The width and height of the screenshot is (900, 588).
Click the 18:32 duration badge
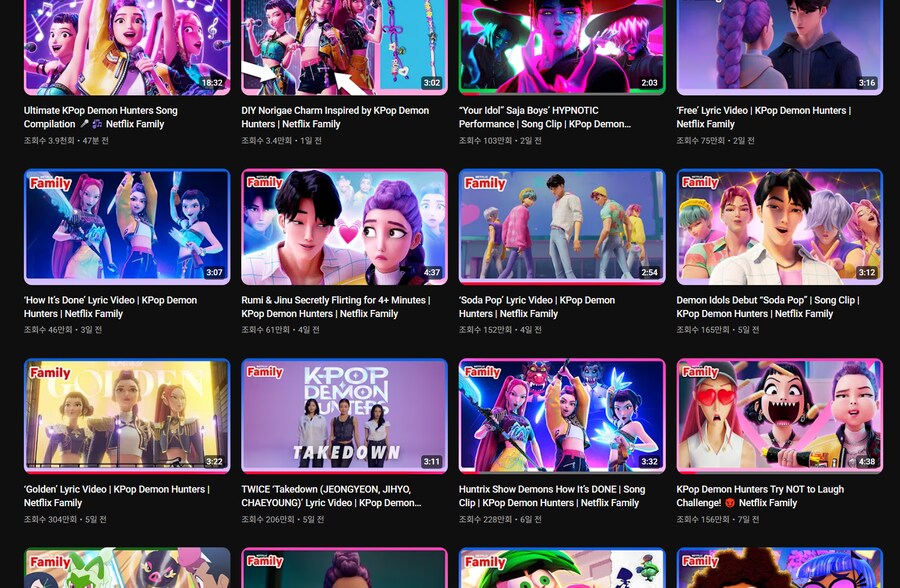(x=212, y=83)
